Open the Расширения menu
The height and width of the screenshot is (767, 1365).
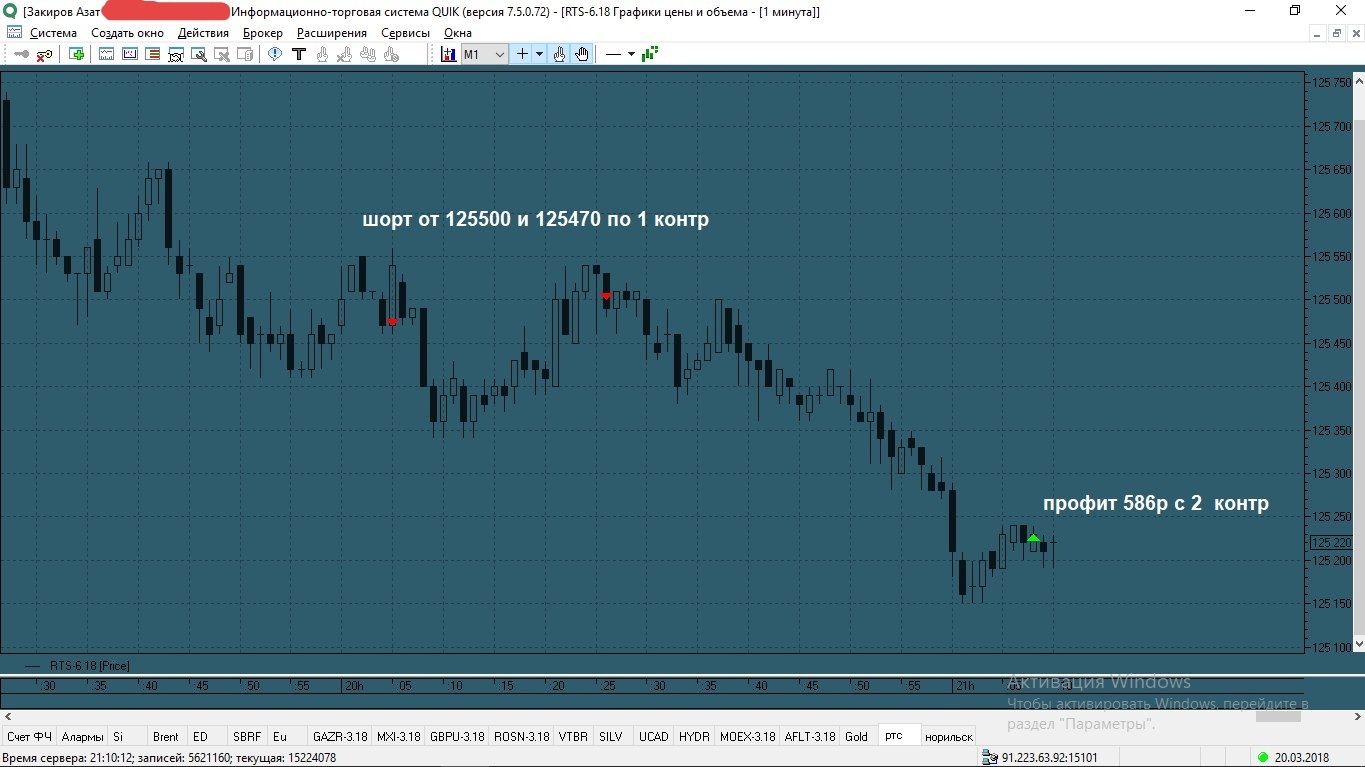pos(332,33)
